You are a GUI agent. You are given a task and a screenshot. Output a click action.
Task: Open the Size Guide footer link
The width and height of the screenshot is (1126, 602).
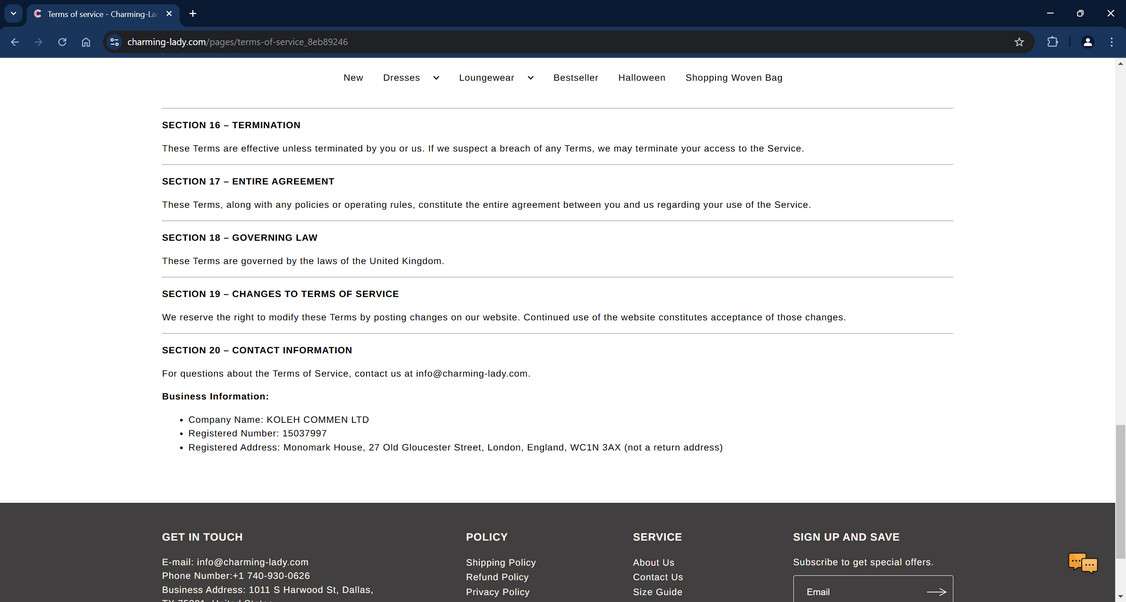click(658, 592)
